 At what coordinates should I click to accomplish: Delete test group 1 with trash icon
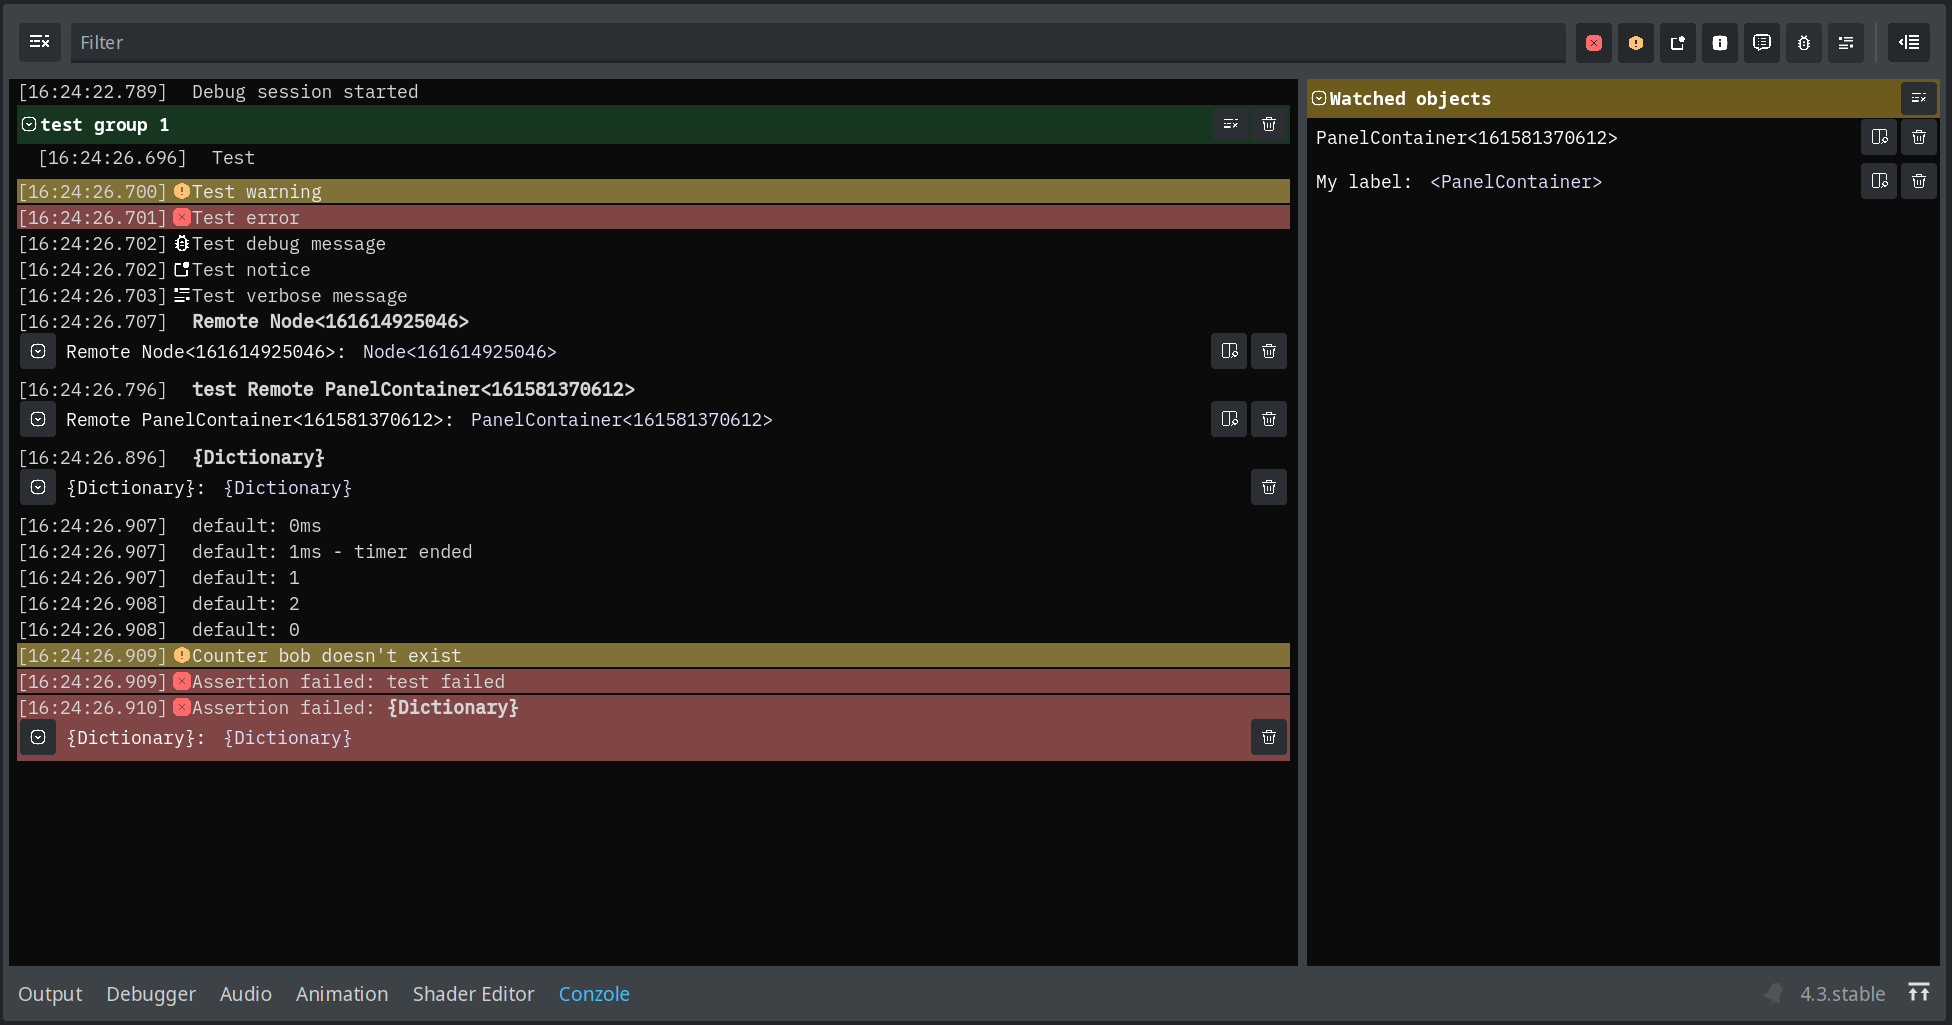click(x=1269, y=124)
